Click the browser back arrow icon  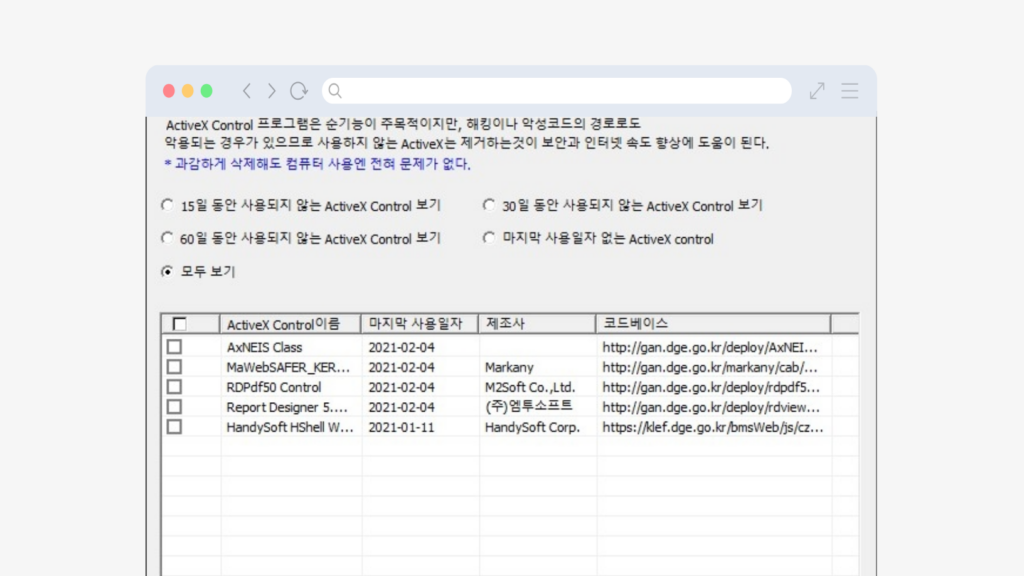coord(247,91)
